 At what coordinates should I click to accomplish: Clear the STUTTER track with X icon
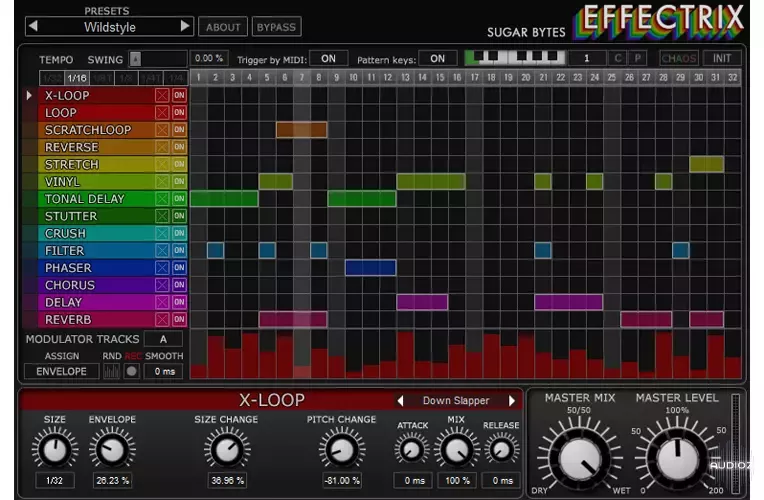pos(162,216)
